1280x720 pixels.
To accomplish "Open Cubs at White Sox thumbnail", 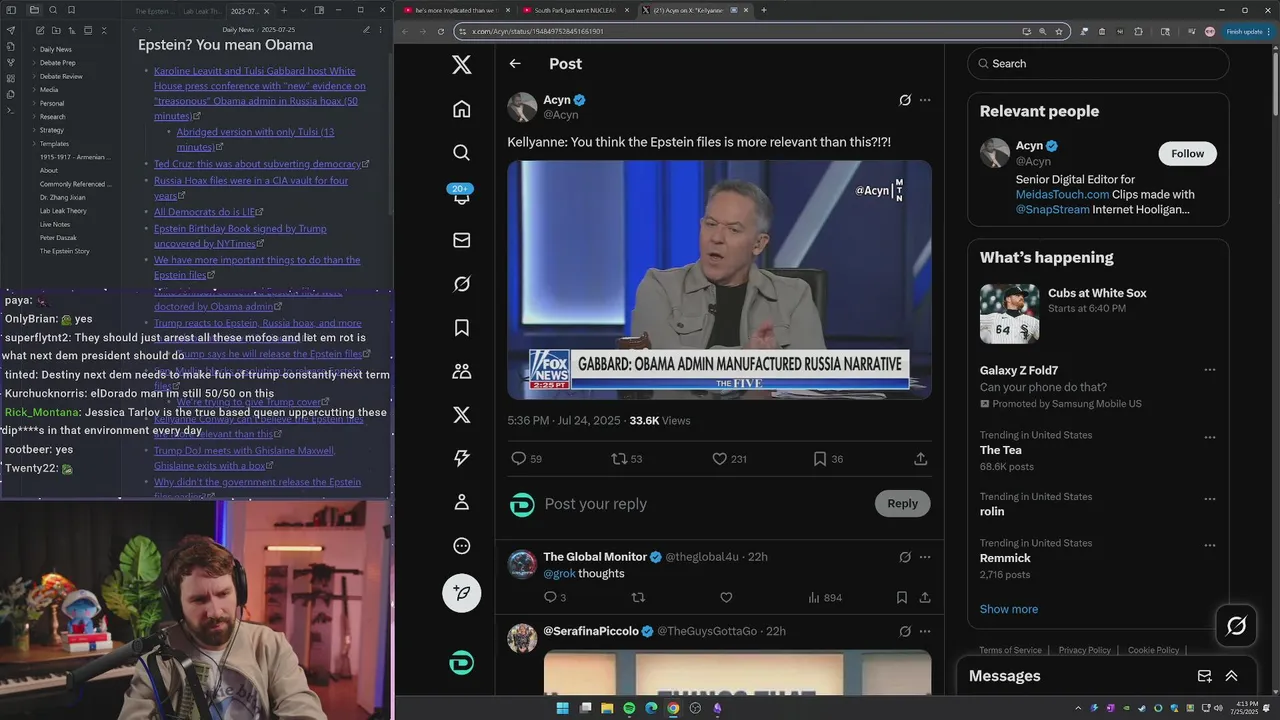I will coord(1009,314).
